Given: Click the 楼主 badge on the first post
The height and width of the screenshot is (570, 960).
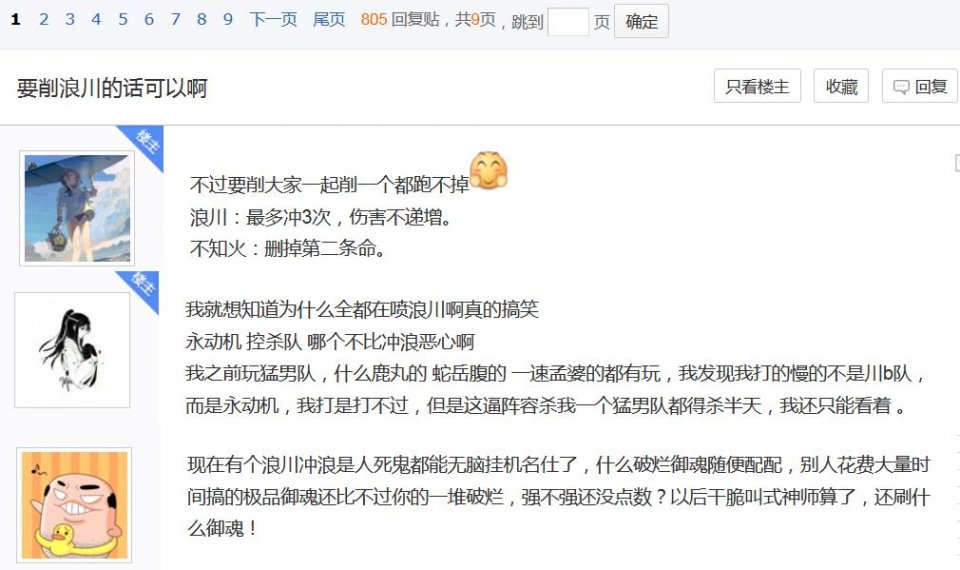Looking at the screenshot, I should coord(146,144).
